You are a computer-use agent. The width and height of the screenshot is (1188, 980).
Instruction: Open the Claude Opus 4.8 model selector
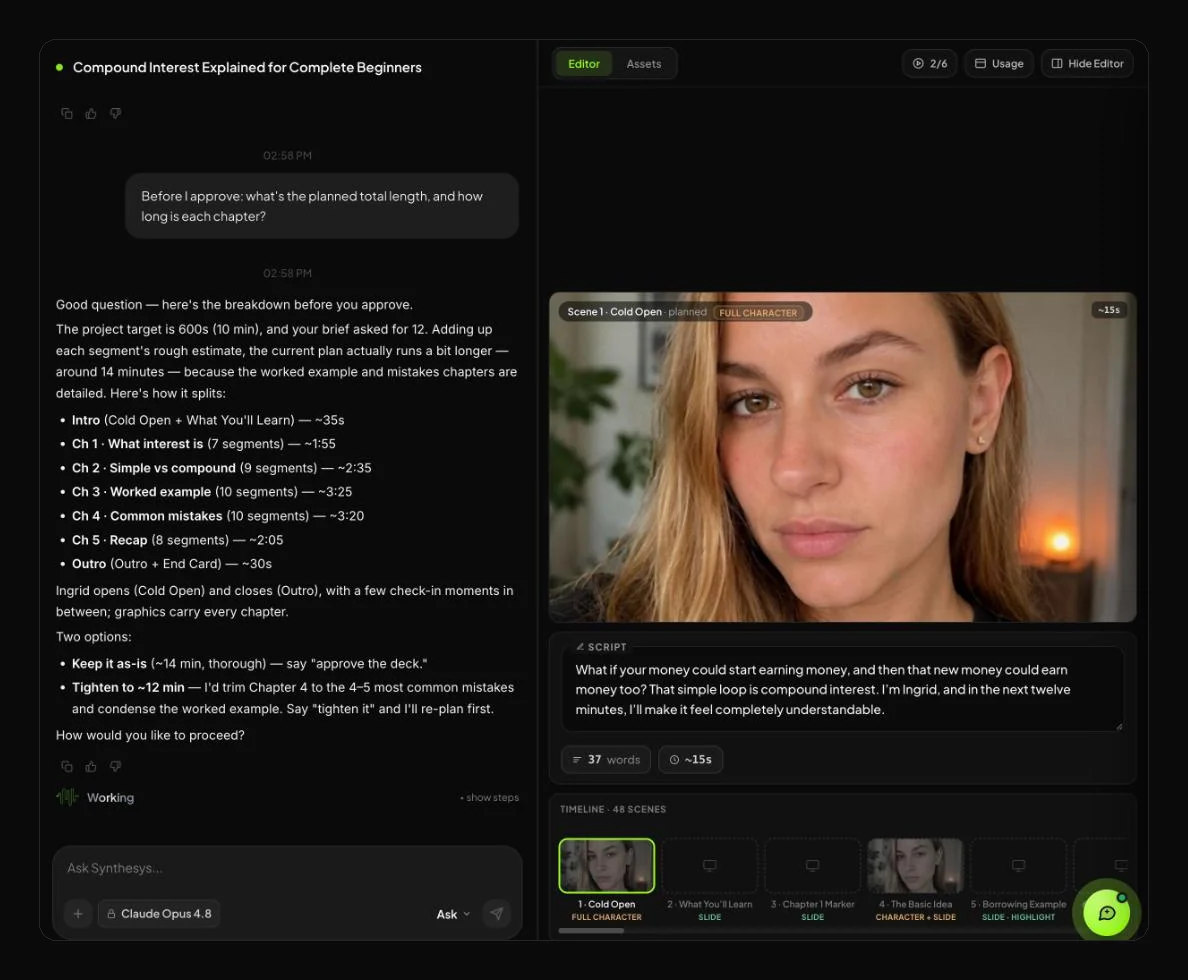coord(158,913)
